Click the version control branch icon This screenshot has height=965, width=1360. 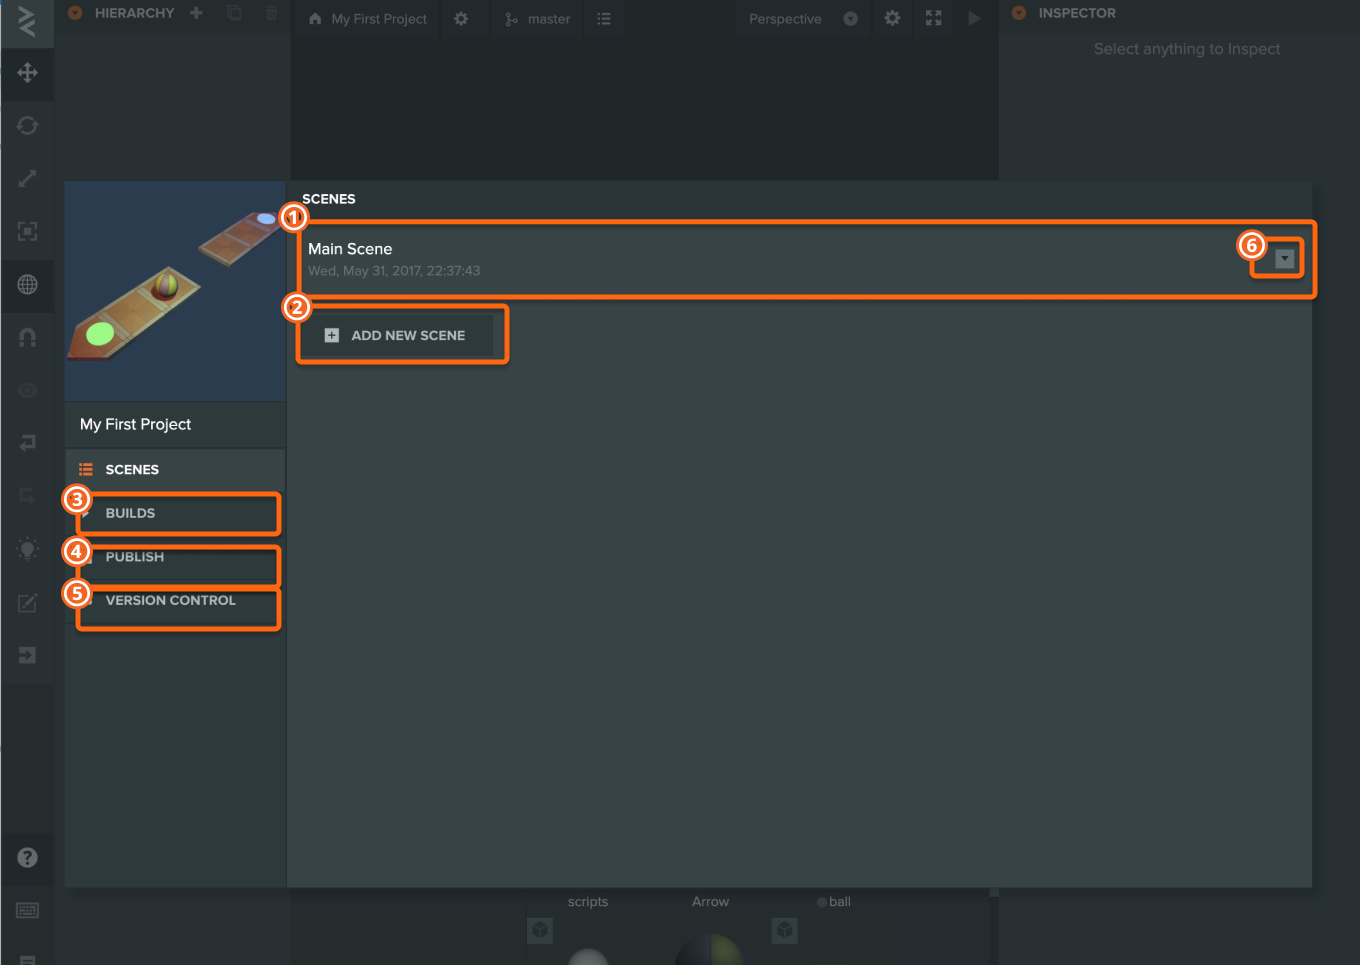(x=511, y=19)
